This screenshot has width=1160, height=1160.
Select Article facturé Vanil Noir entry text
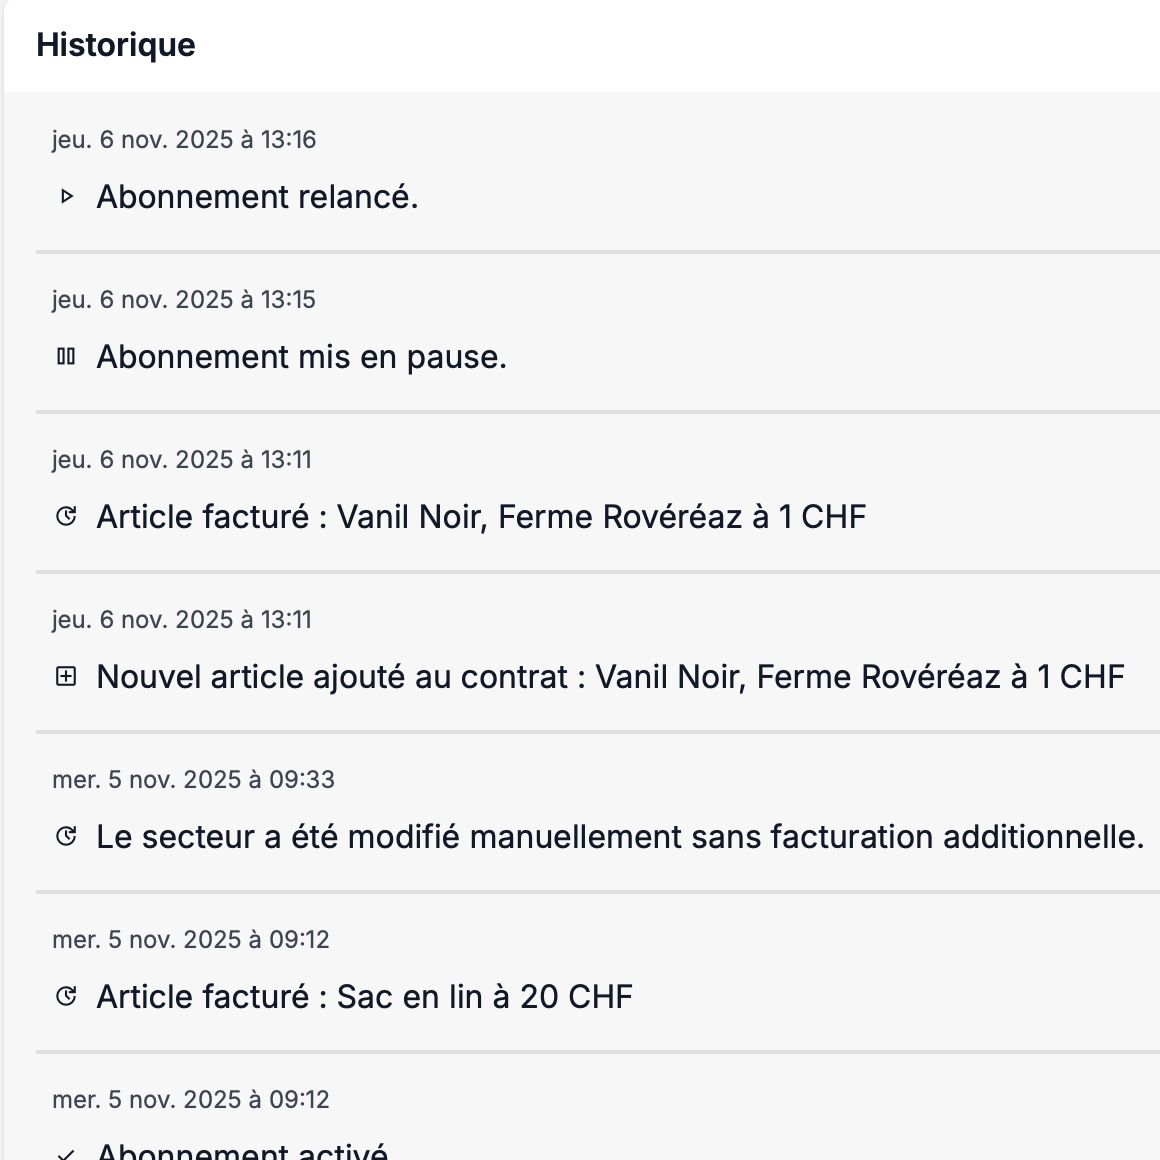[481, 517]
